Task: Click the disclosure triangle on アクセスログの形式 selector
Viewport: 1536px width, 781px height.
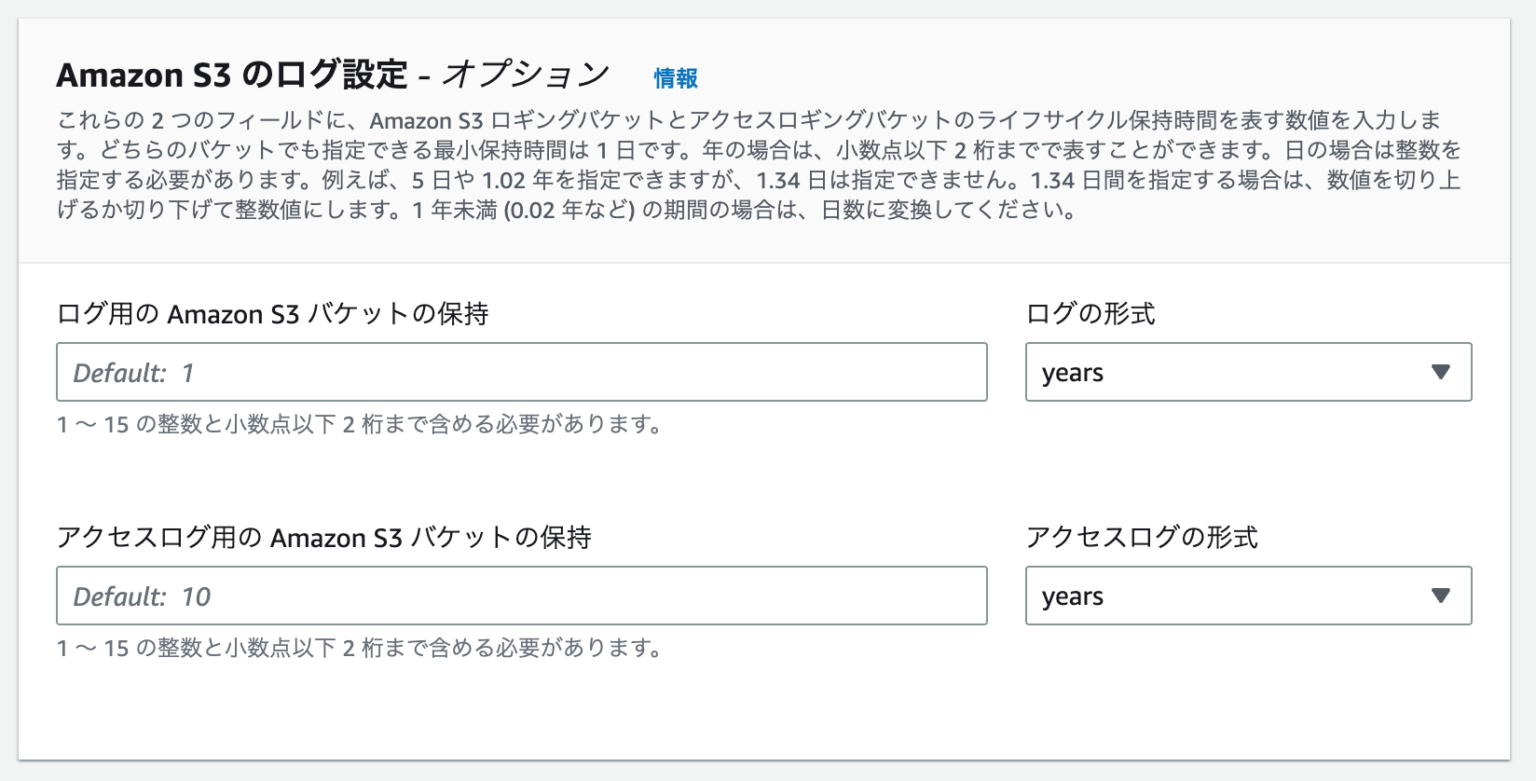Action: pyautogui.click(x=1441, y=596)
